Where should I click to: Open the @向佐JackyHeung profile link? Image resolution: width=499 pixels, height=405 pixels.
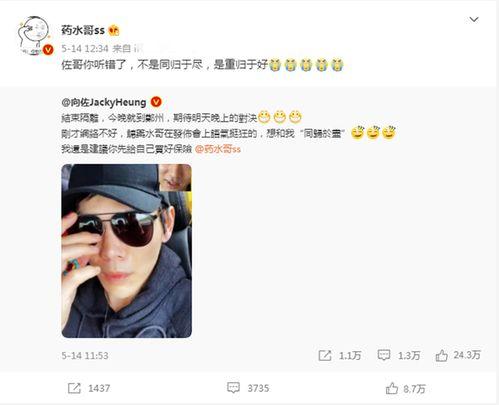click(104, 102)
